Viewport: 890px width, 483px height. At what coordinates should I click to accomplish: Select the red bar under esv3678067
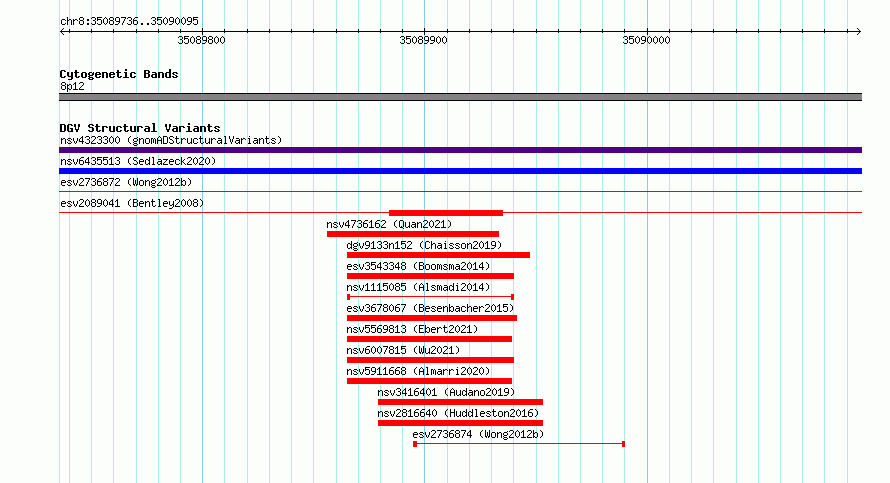pos(432,318)
